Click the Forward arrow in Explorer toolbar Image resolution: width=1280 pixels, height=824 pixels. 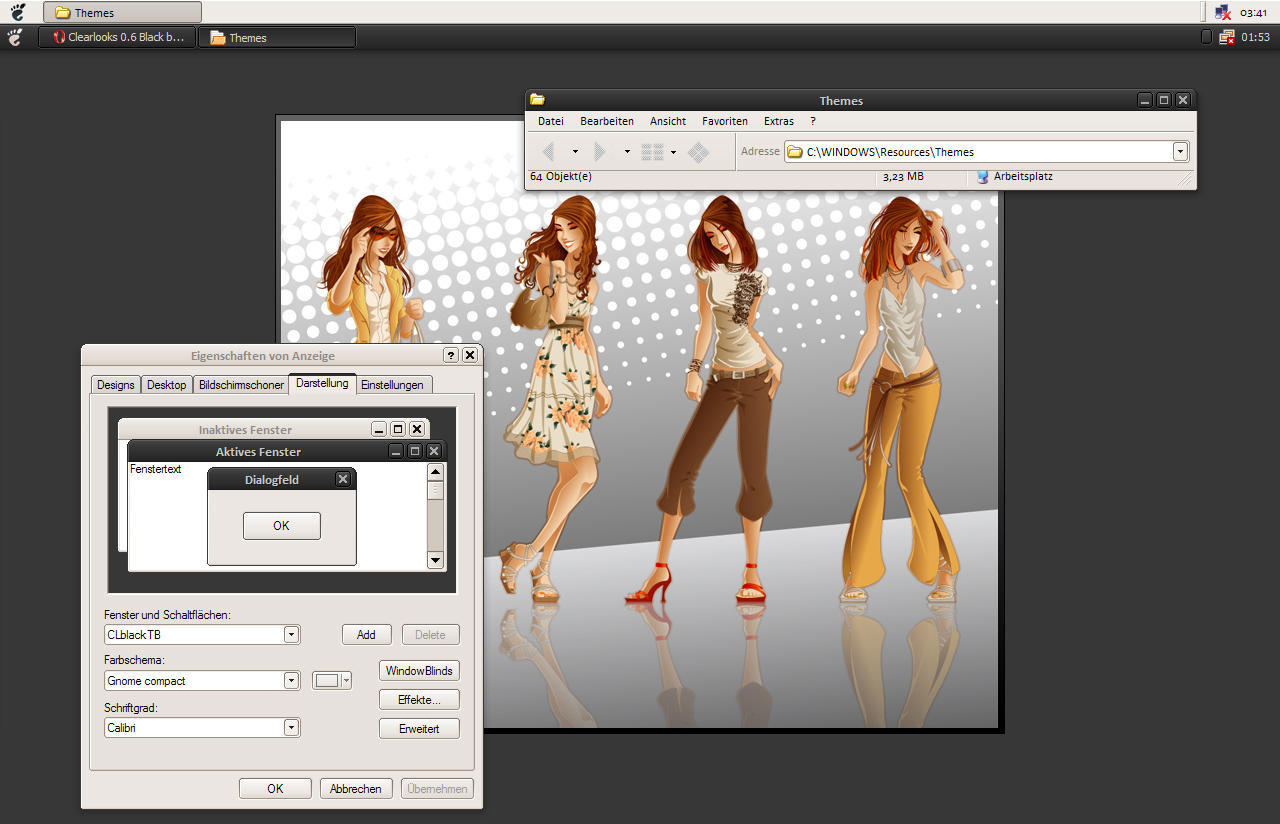[600, 152]
